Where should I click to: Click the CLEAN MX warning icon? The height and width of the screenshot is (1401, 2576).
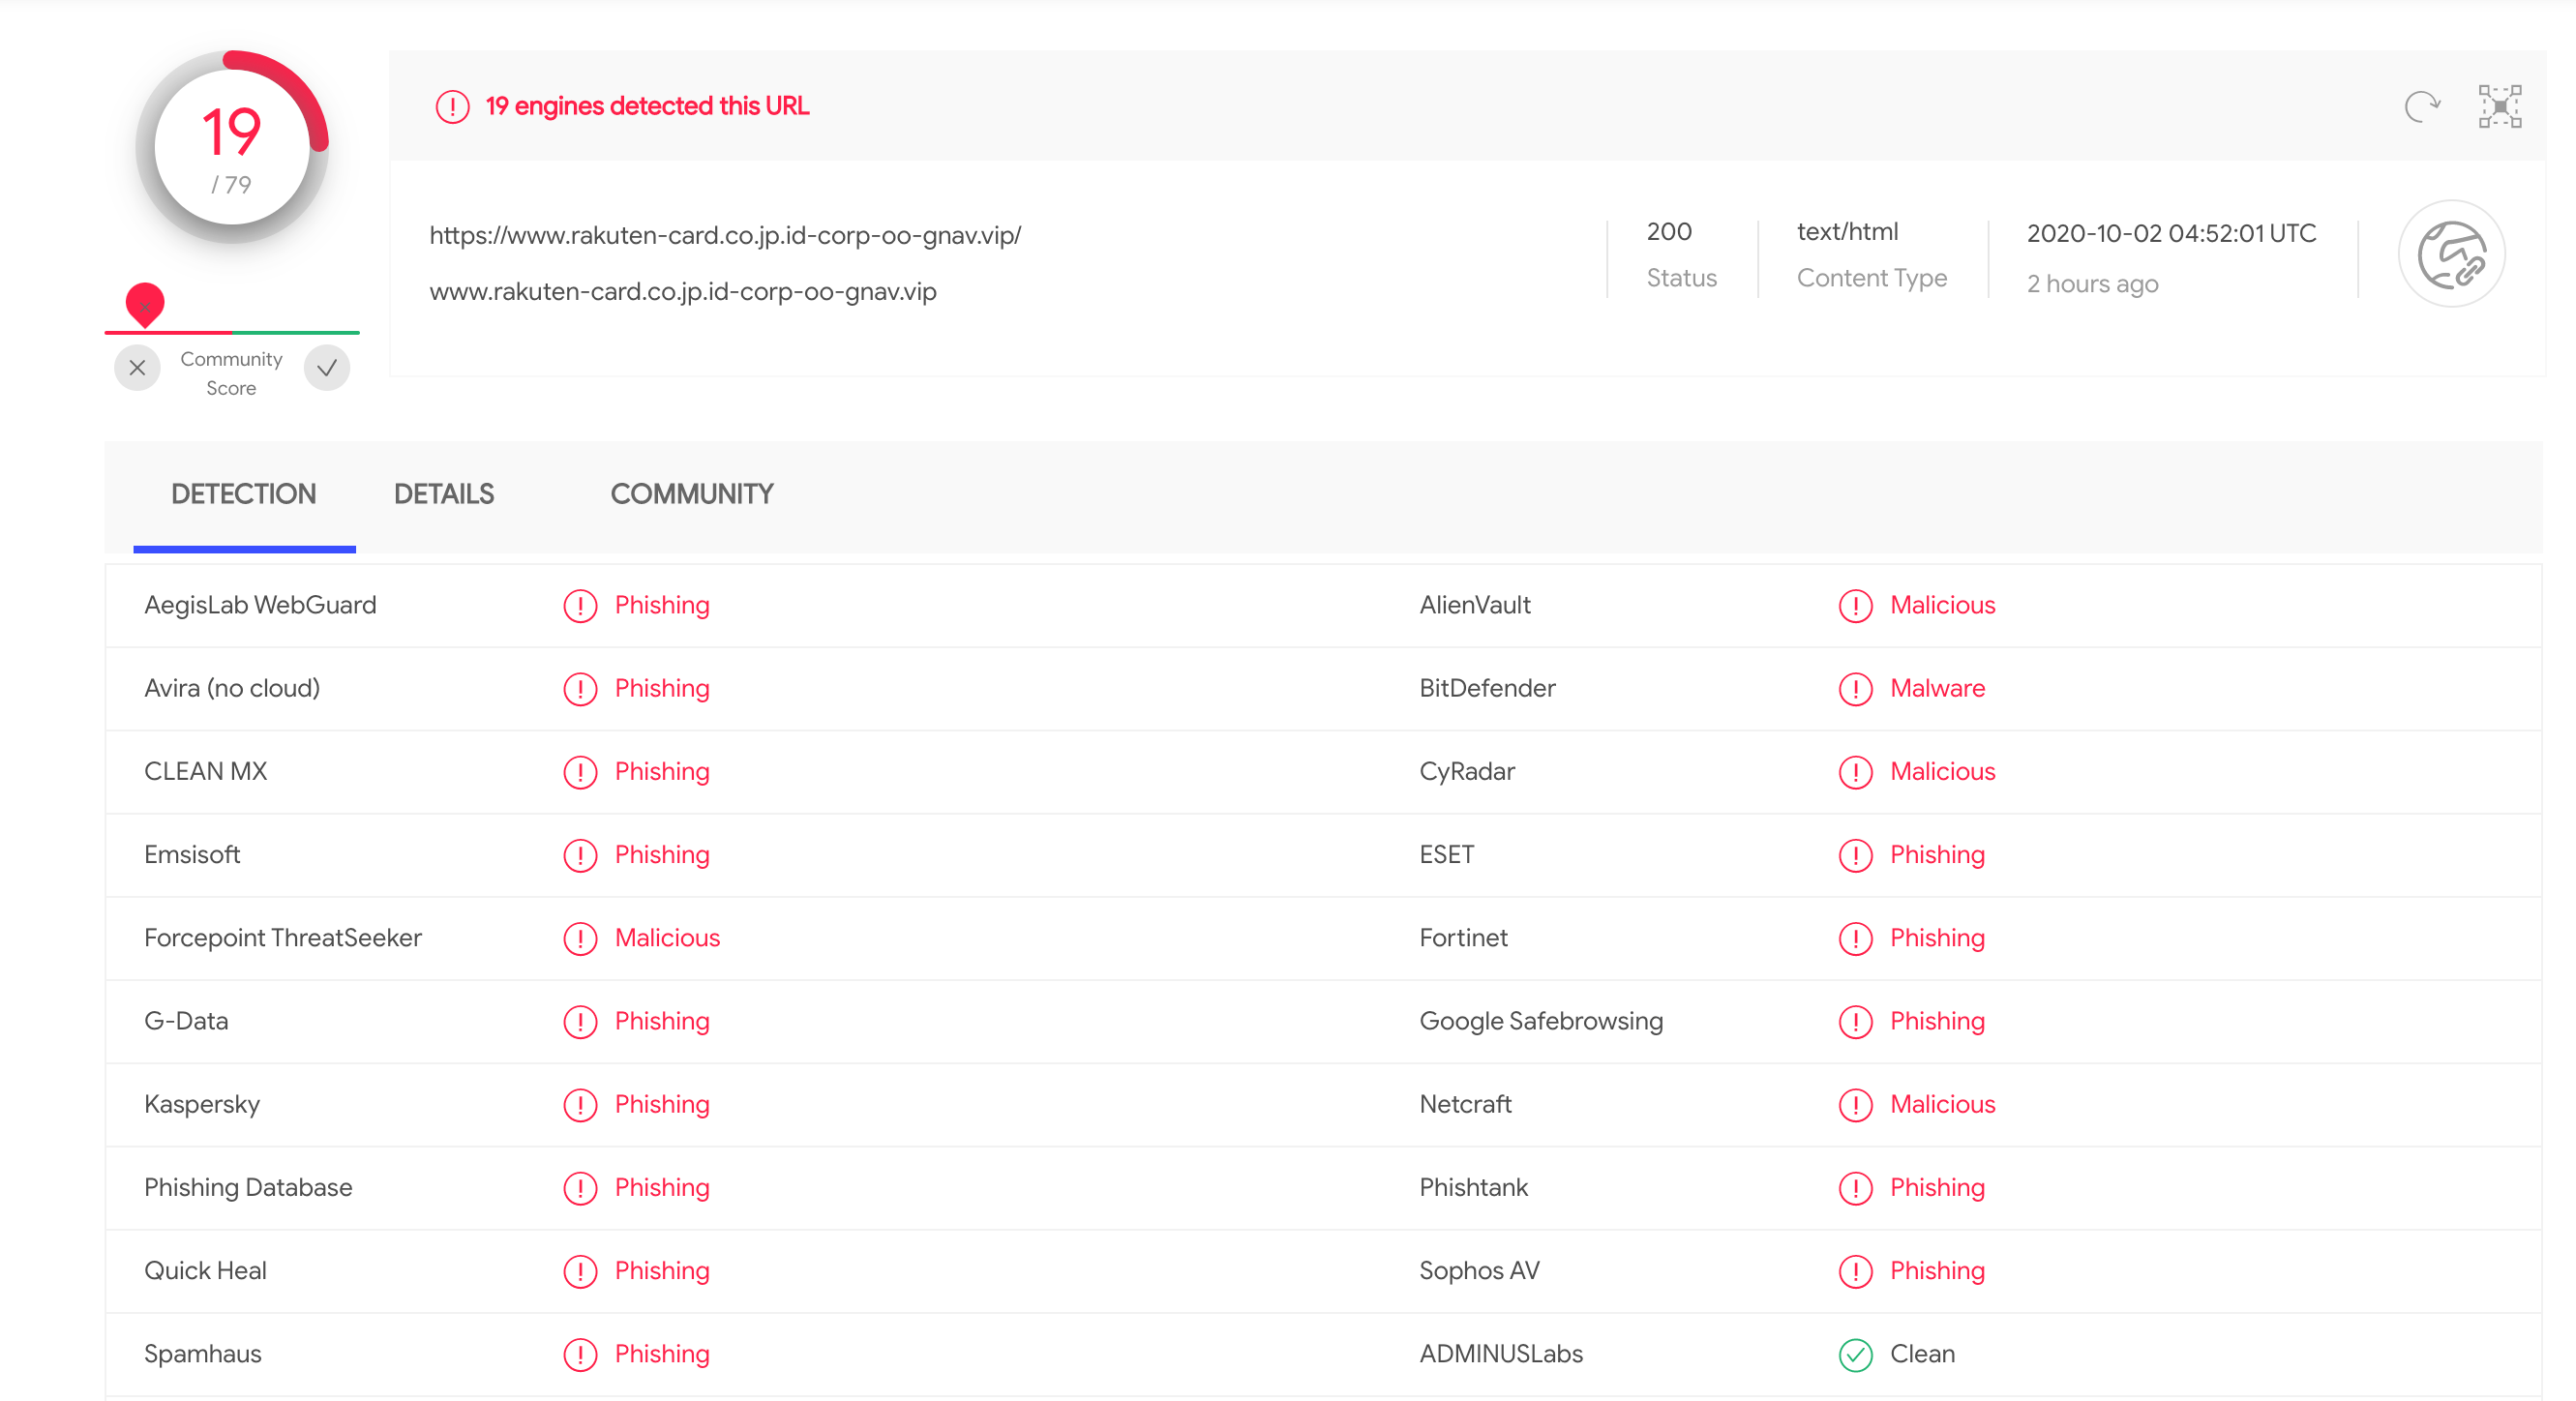580,772
